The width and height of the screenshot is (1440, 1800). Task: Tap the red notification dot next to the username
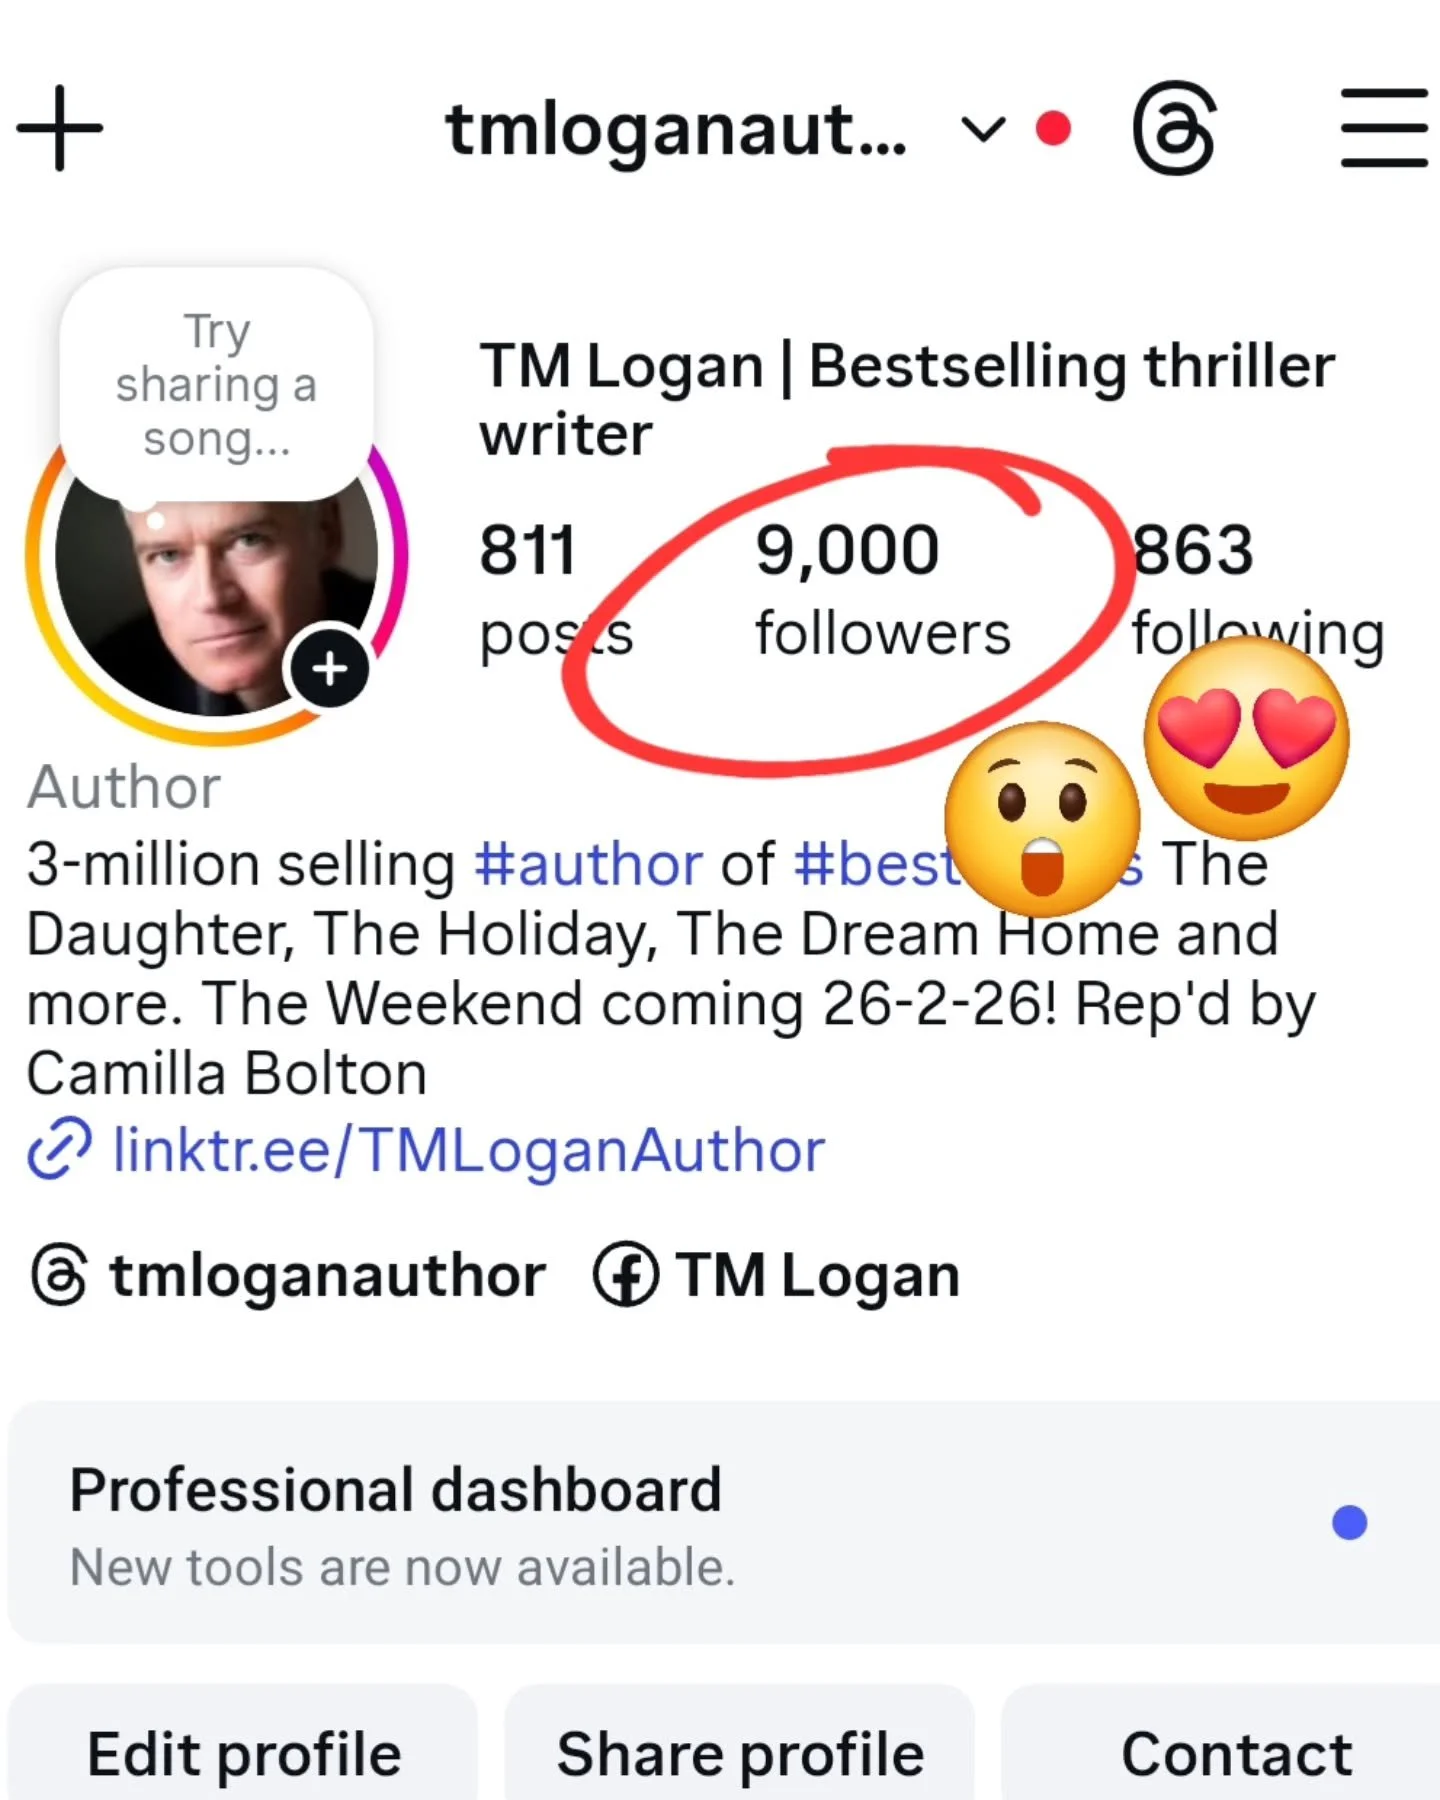click(x=1053, y=129)
